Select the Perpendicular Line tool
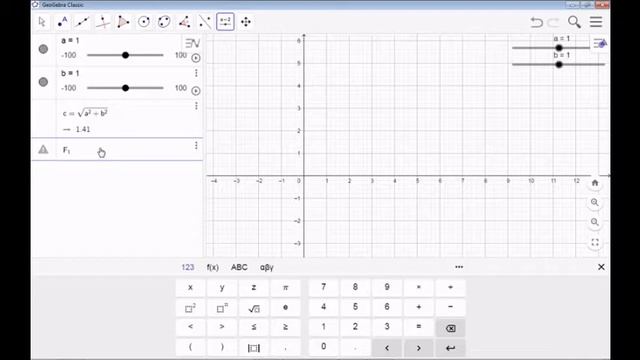 tap(103, 22)
